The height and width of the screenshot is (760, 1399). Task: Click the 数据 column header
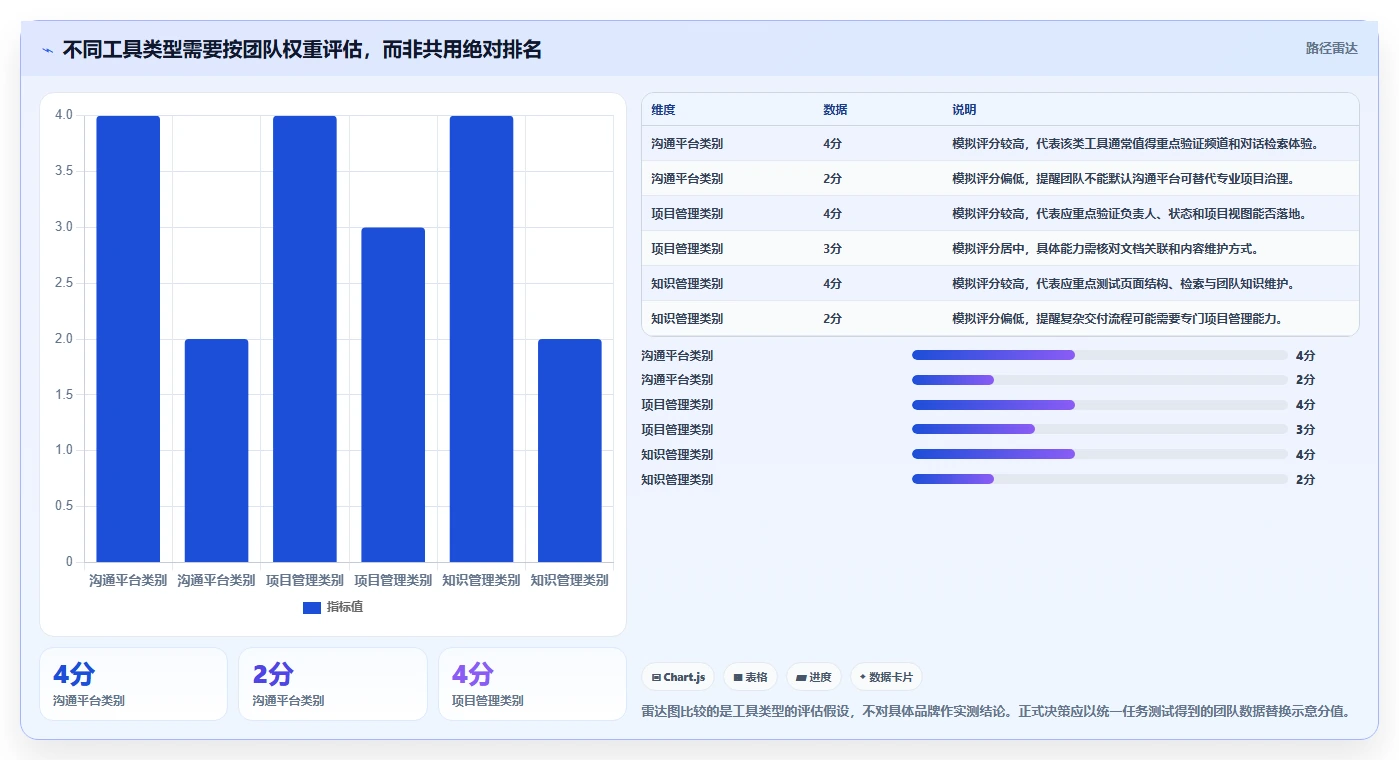pos(835,110)
